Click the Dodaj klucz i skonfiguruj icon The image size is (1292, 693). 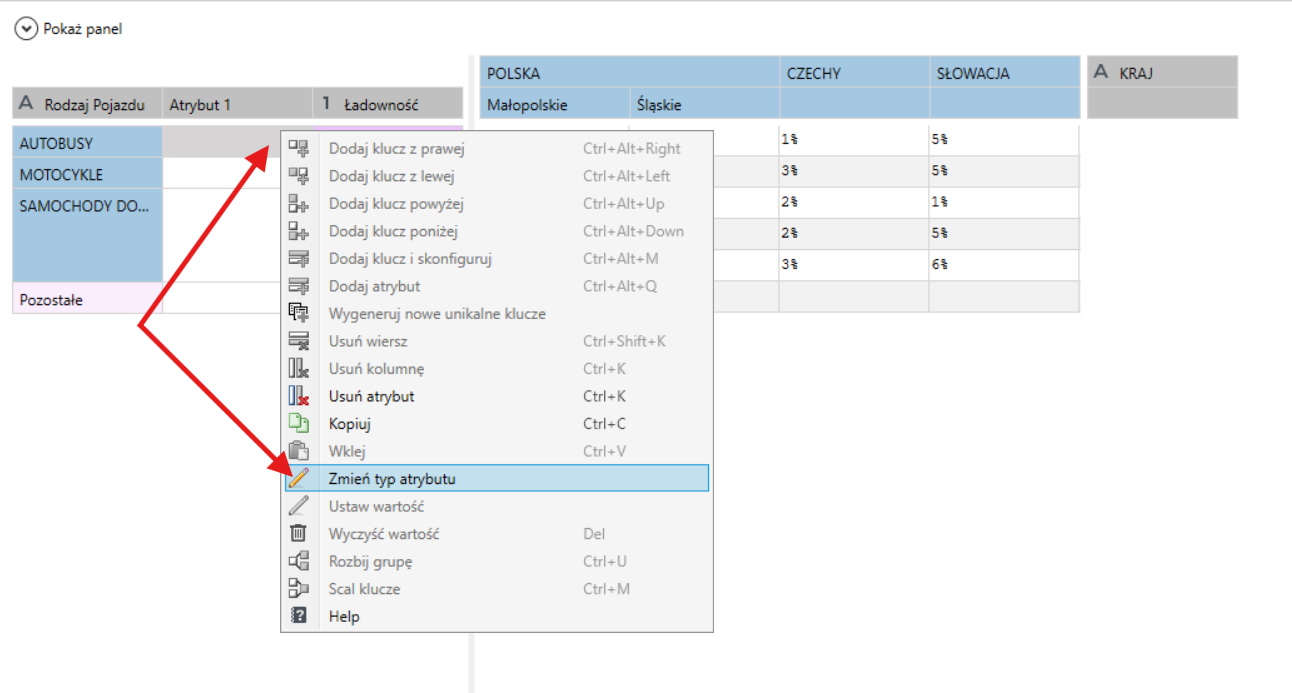[298, 259]
